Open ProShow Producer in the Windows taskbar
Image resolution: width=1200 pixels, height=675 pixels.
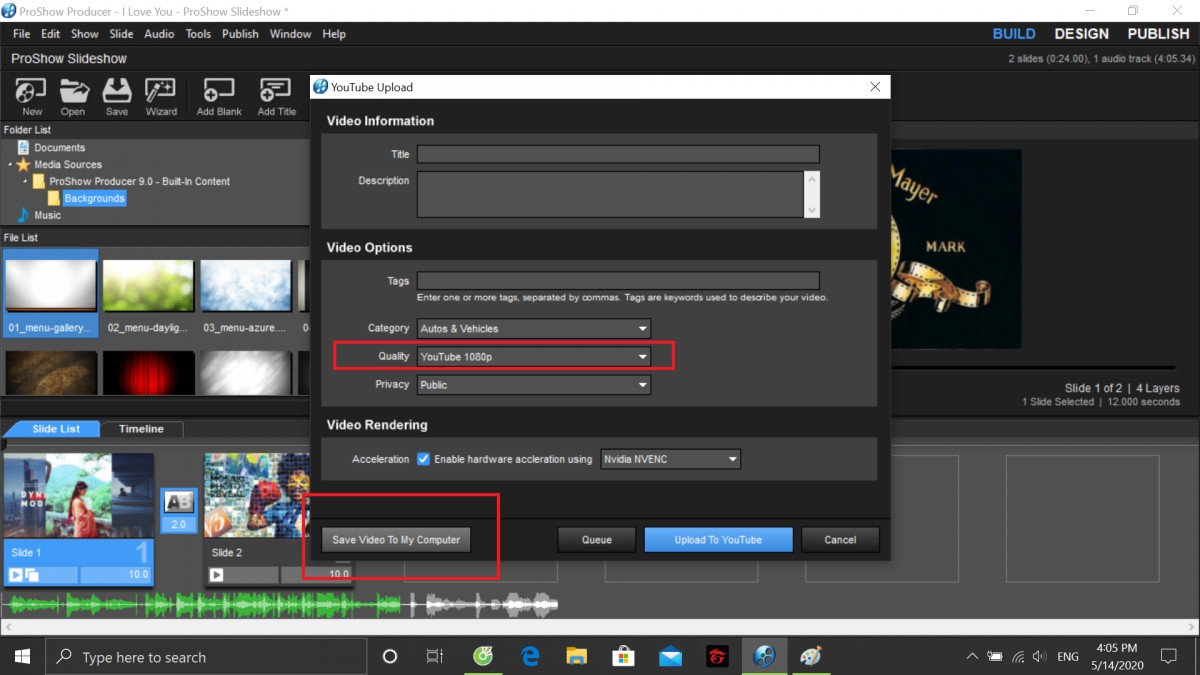[765, 657]
